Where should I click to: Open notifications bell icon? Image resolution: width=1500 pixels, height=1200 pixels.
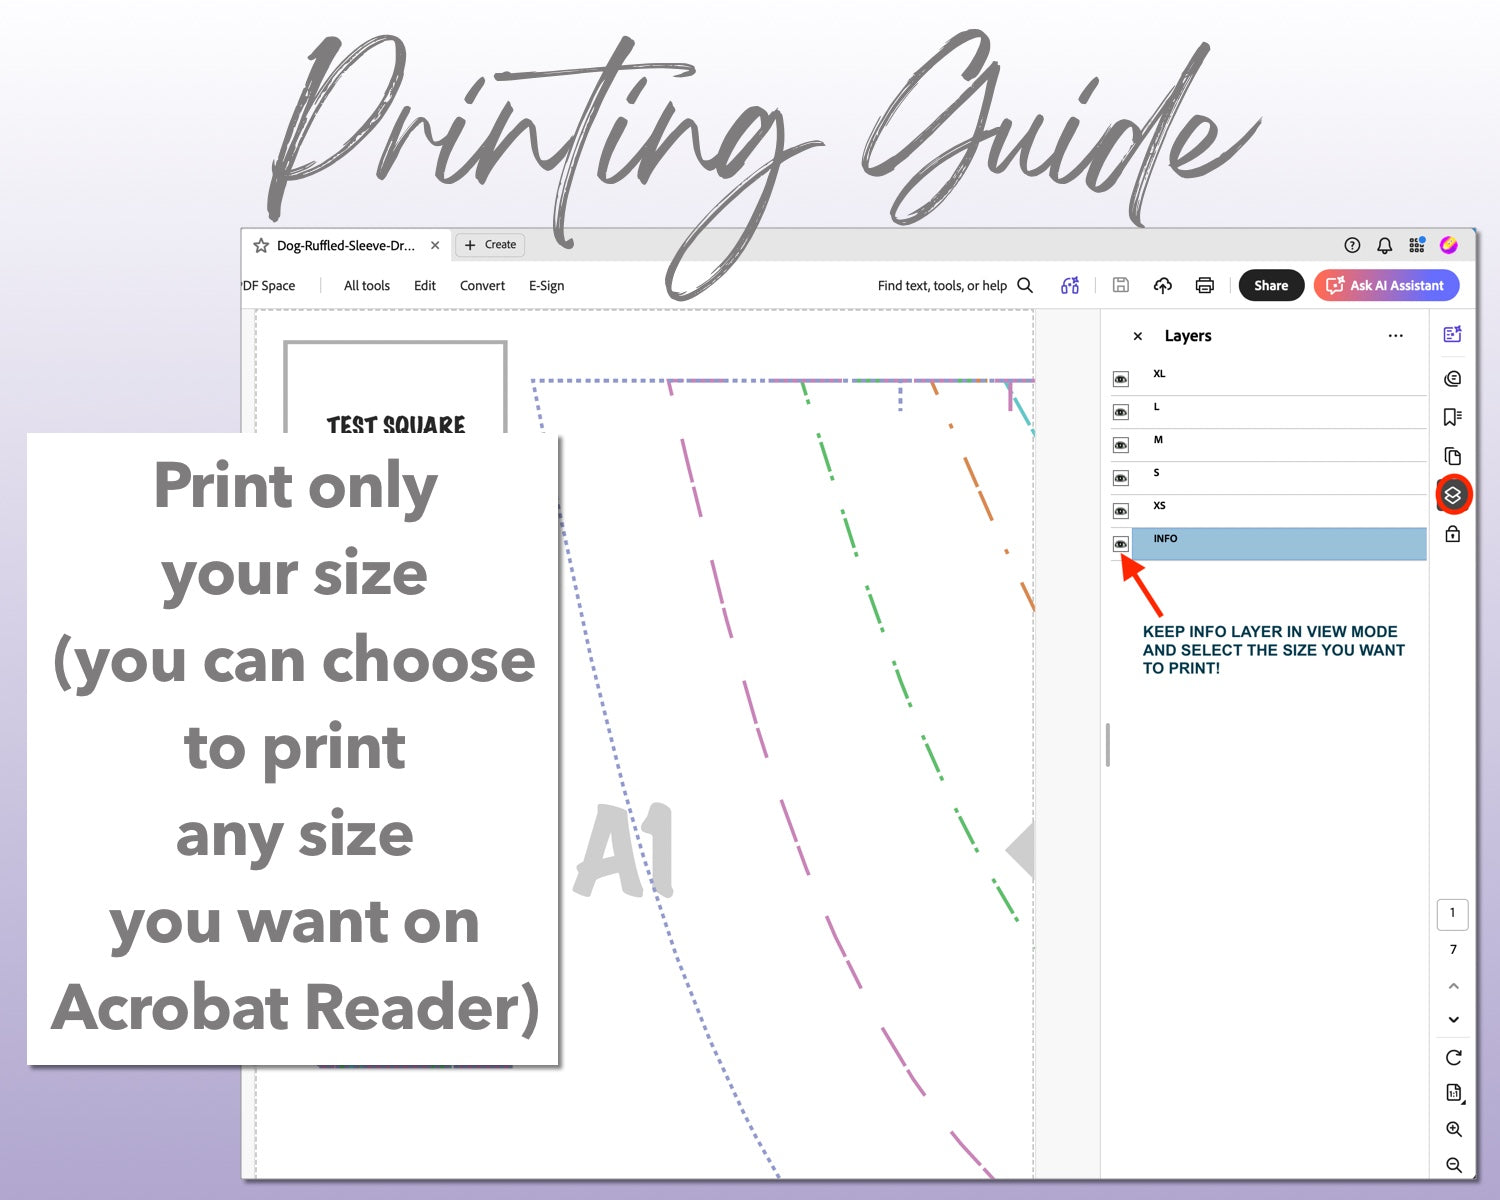[x=1385, y=245]
